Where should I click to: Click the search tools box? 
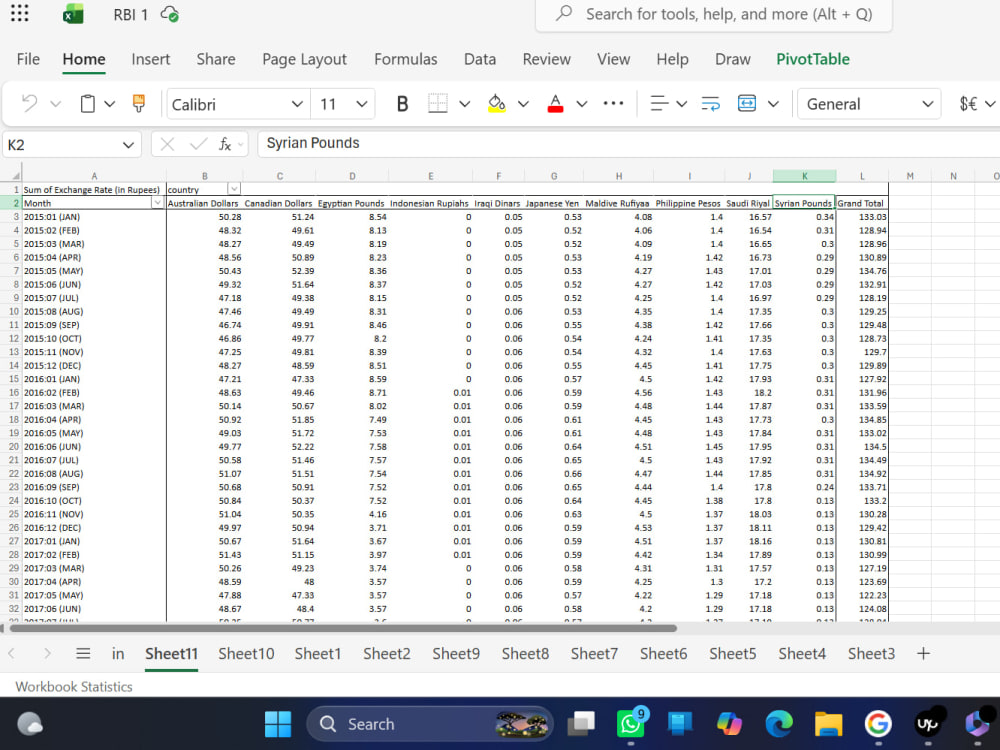click(714, 15)
